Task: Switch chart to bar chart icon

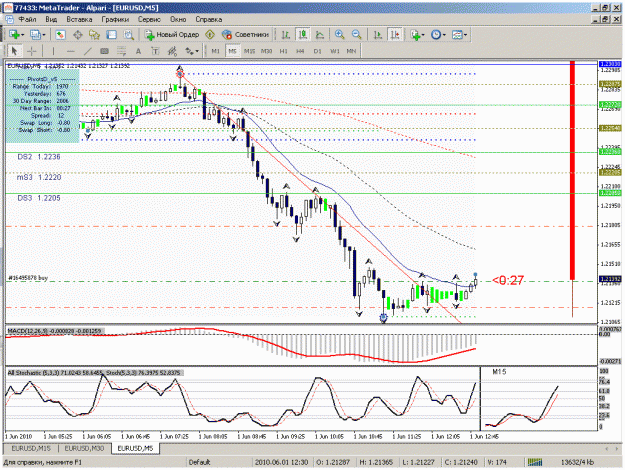Action: pos(285,35)
